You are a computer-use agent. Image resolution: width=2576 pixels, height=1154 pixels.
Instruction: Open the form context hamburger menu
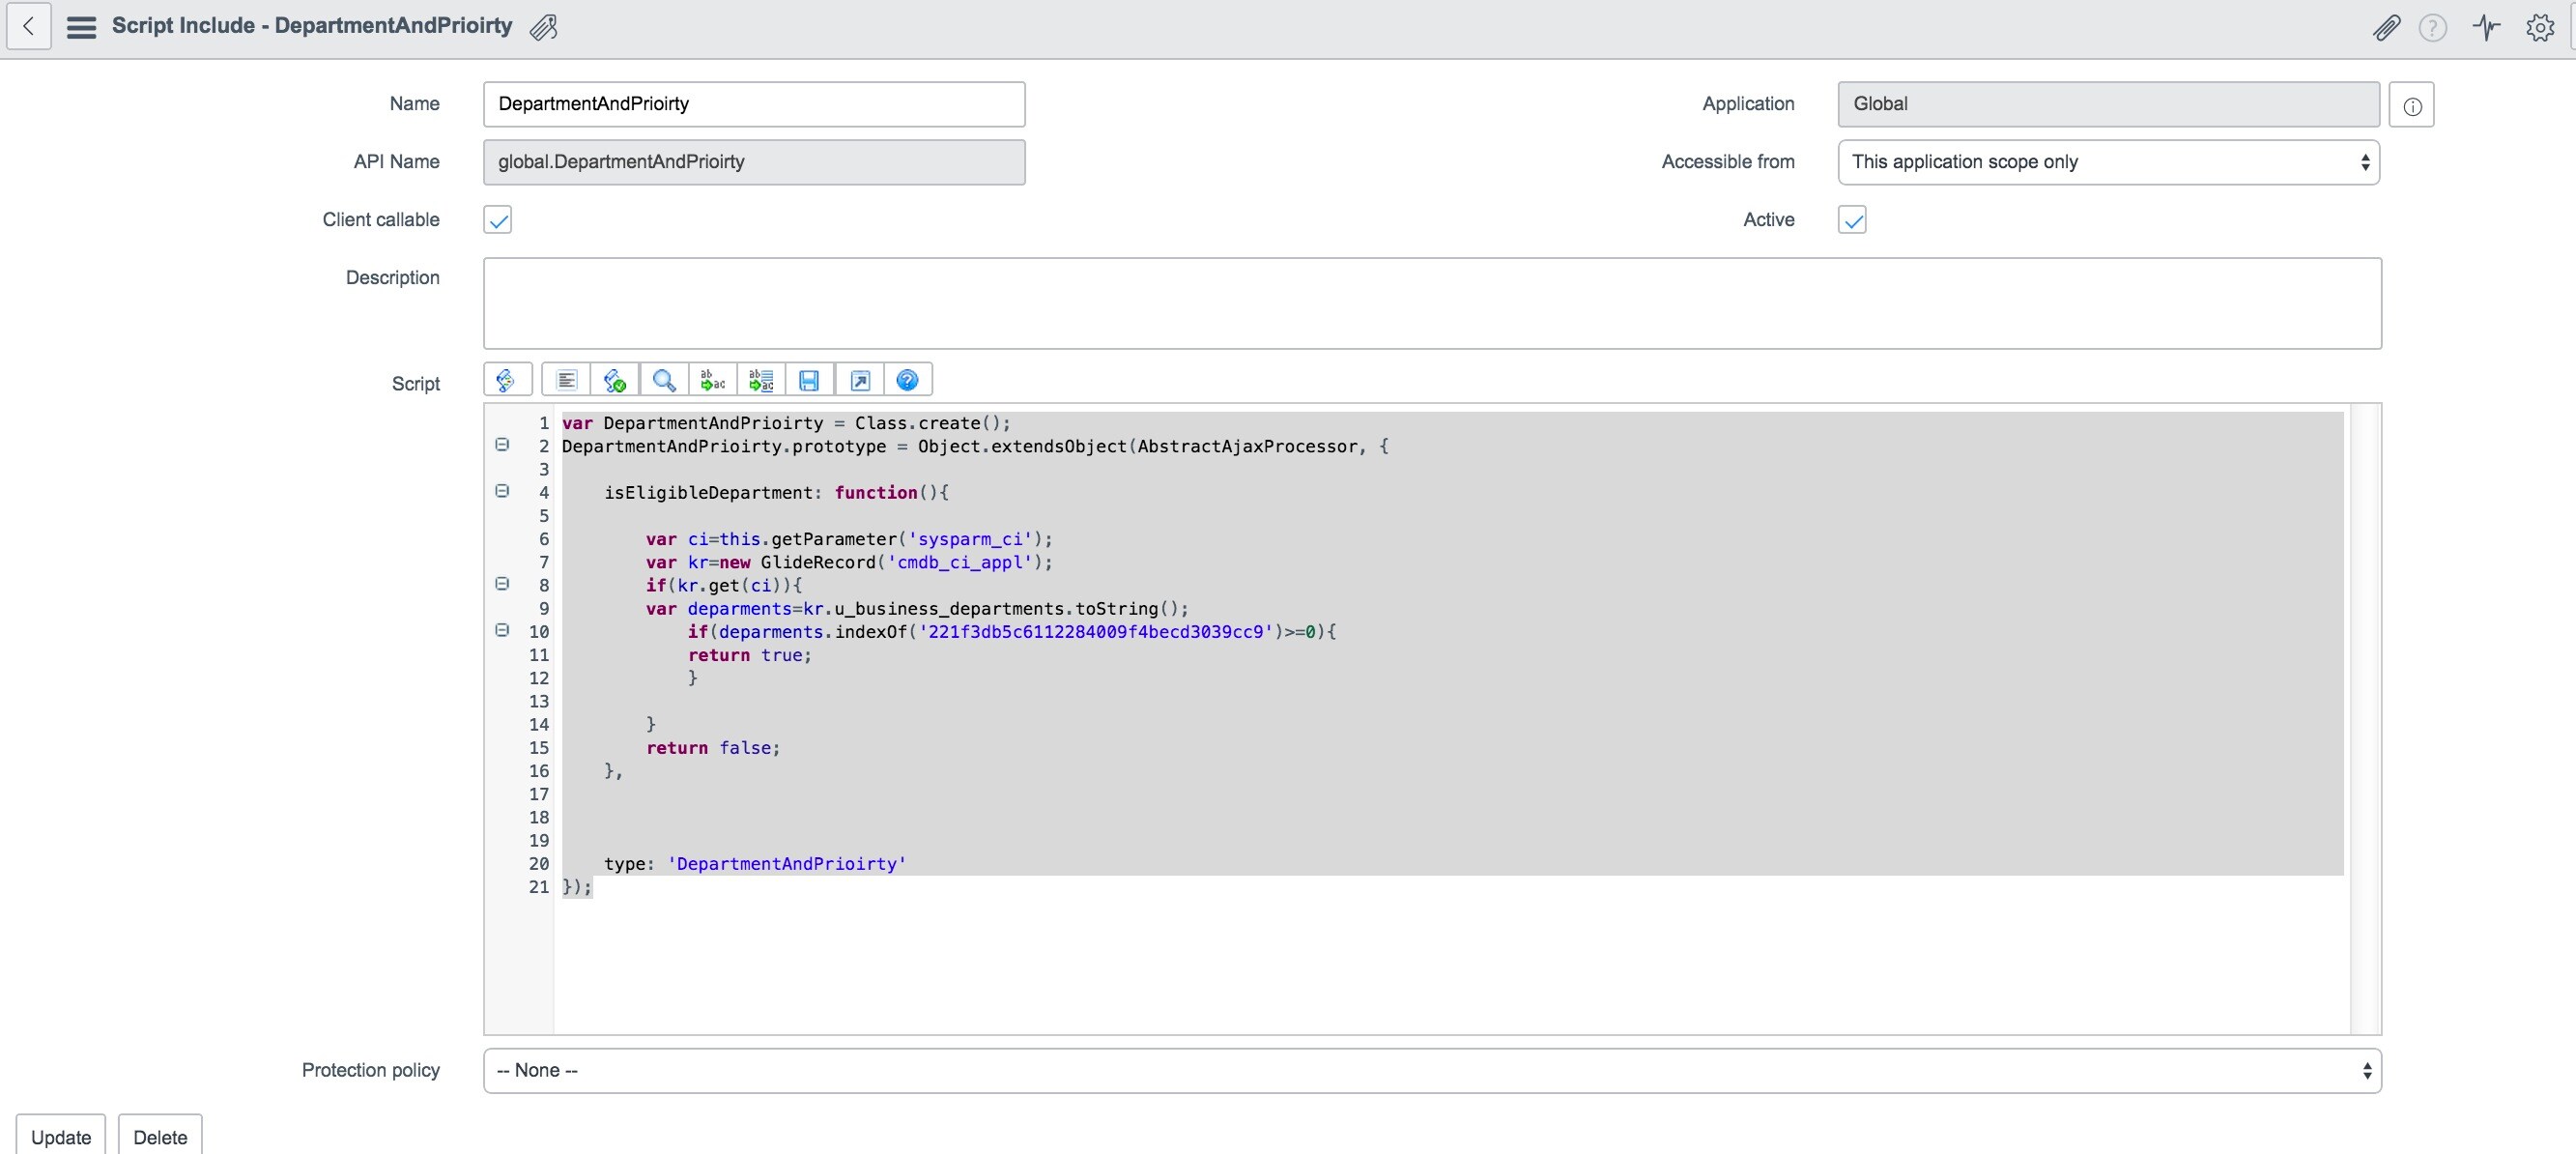81,27
